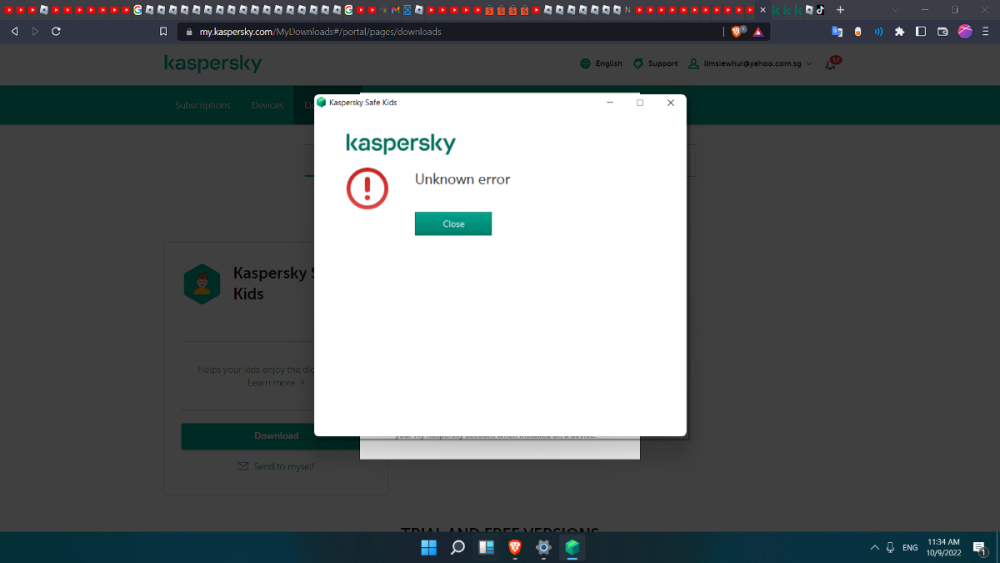
Task: Change language from English
Action: click(601, 63)
